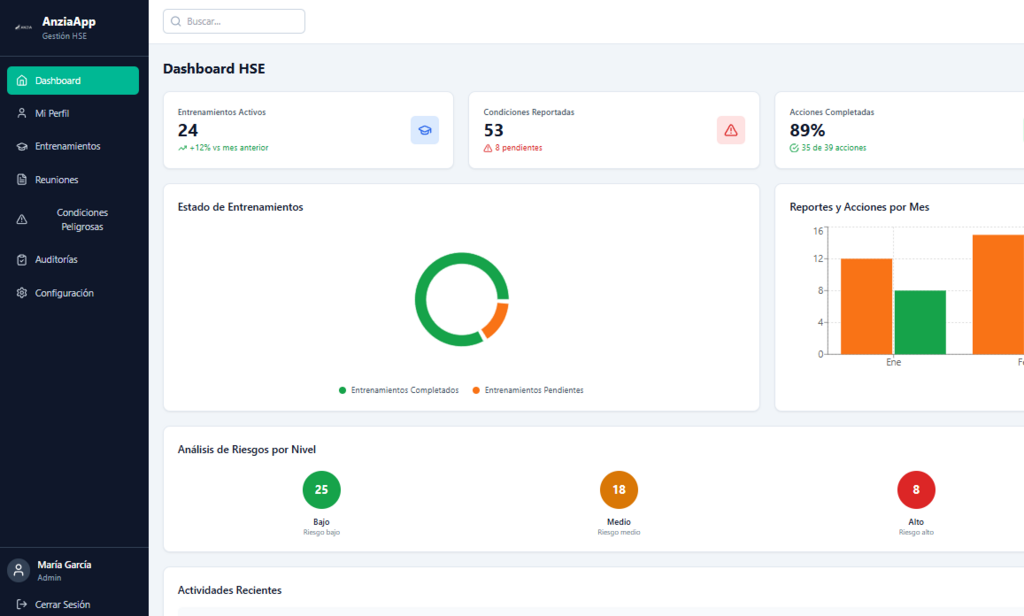Select the green Bajo risk circle showing 25
The width and height of the screenshot is (1024, 616).
pos(321,490)
